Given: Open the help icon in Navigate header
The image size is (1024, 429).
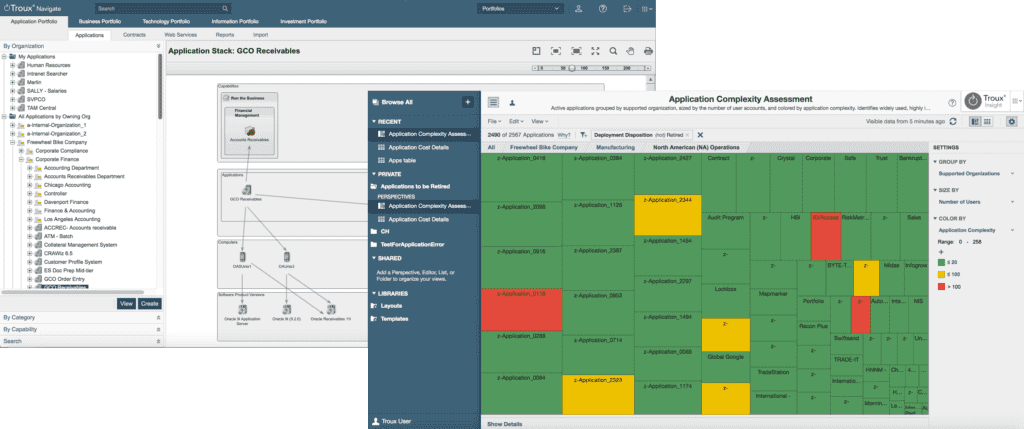Looking at the screenshot, I should pyautogui.click(x=603, y=8).
